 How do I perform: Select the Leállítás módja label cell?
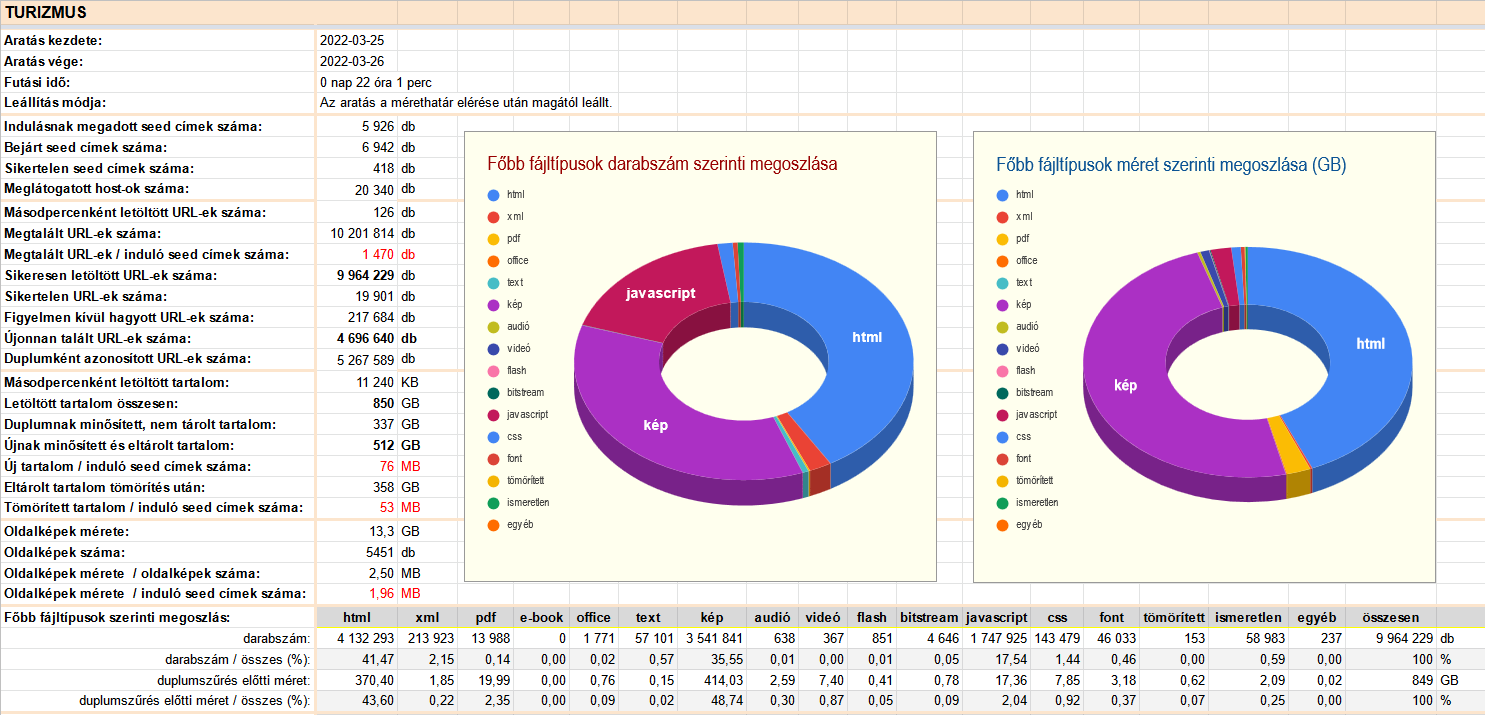pyautogui.click(x=55, y=102)
